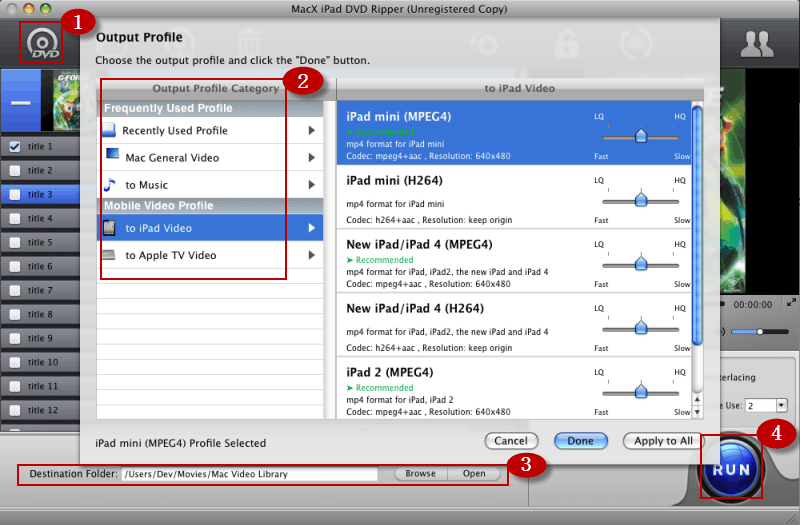The height and width of the screenshot is (525, 800).
Task: Click profile list scroll down arrow
Action: 697,412
